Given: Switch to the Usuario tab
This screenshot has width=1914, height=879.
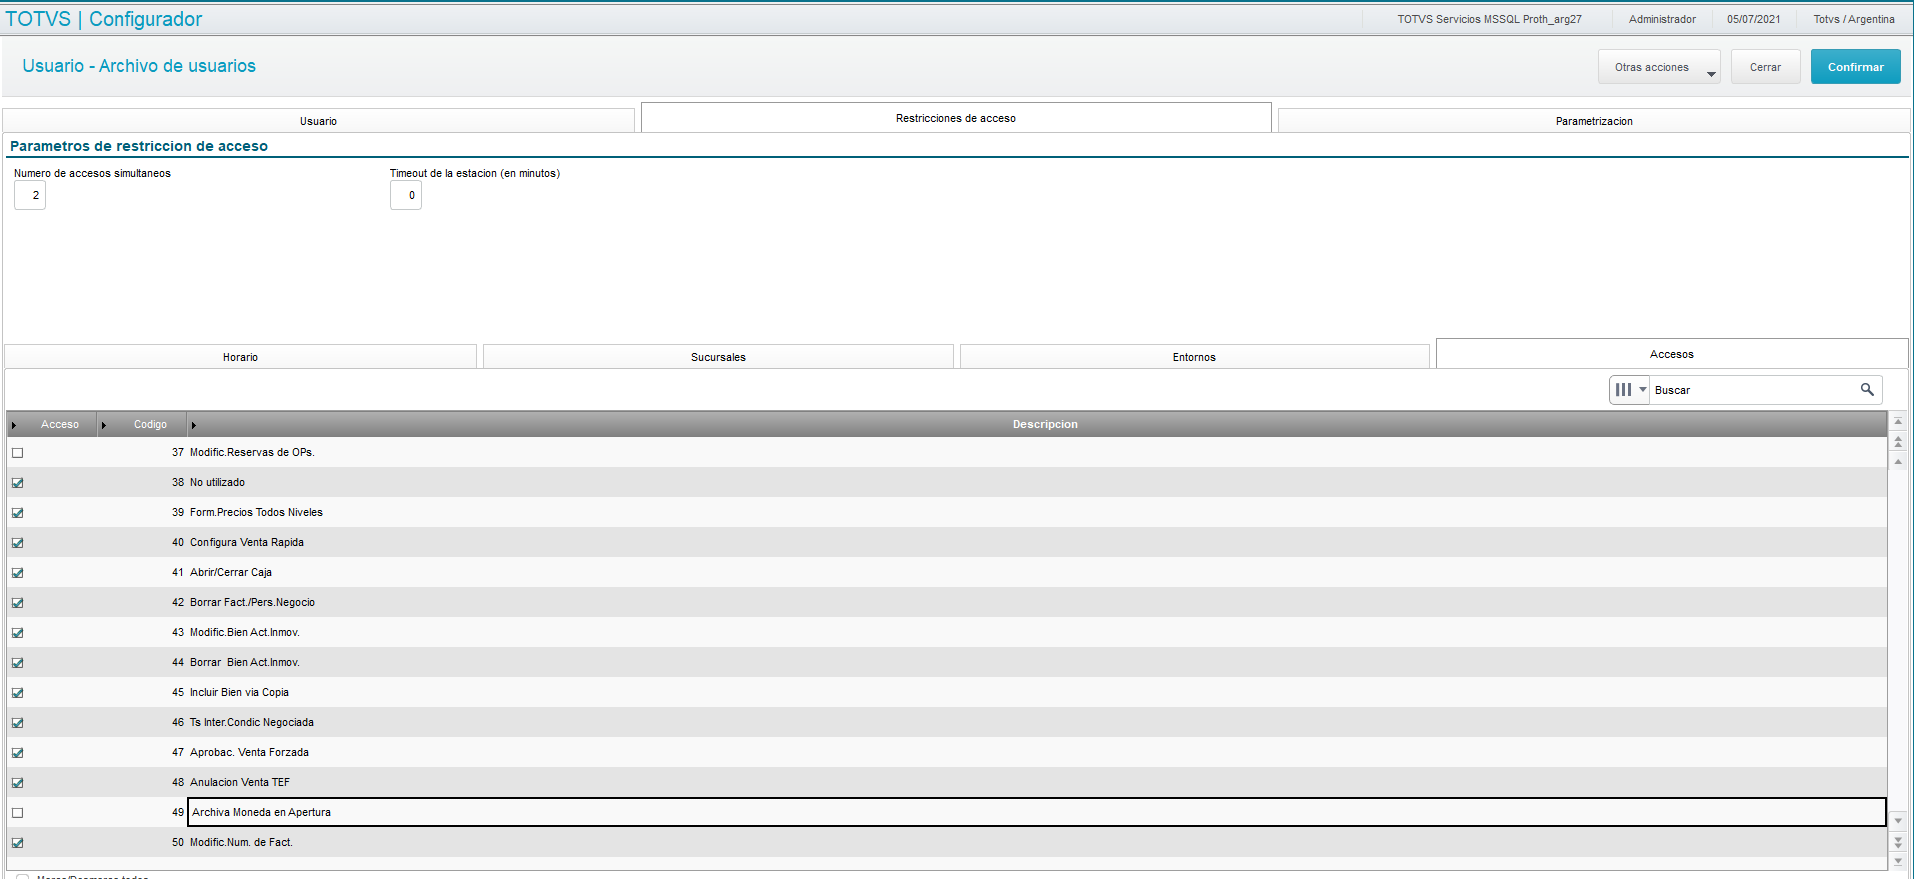Looking at the screenshot, I should (x=319, y=121).
